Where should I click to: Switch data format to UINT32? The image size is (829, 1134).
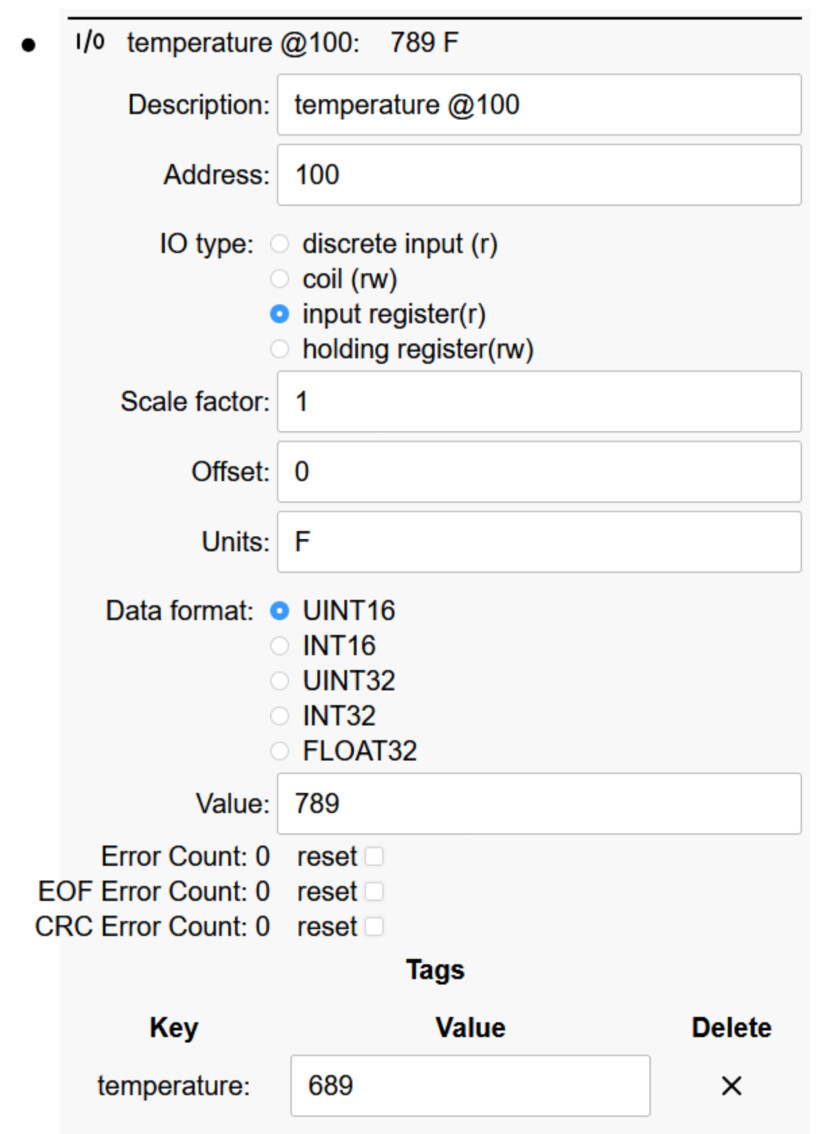click(281, 681)
